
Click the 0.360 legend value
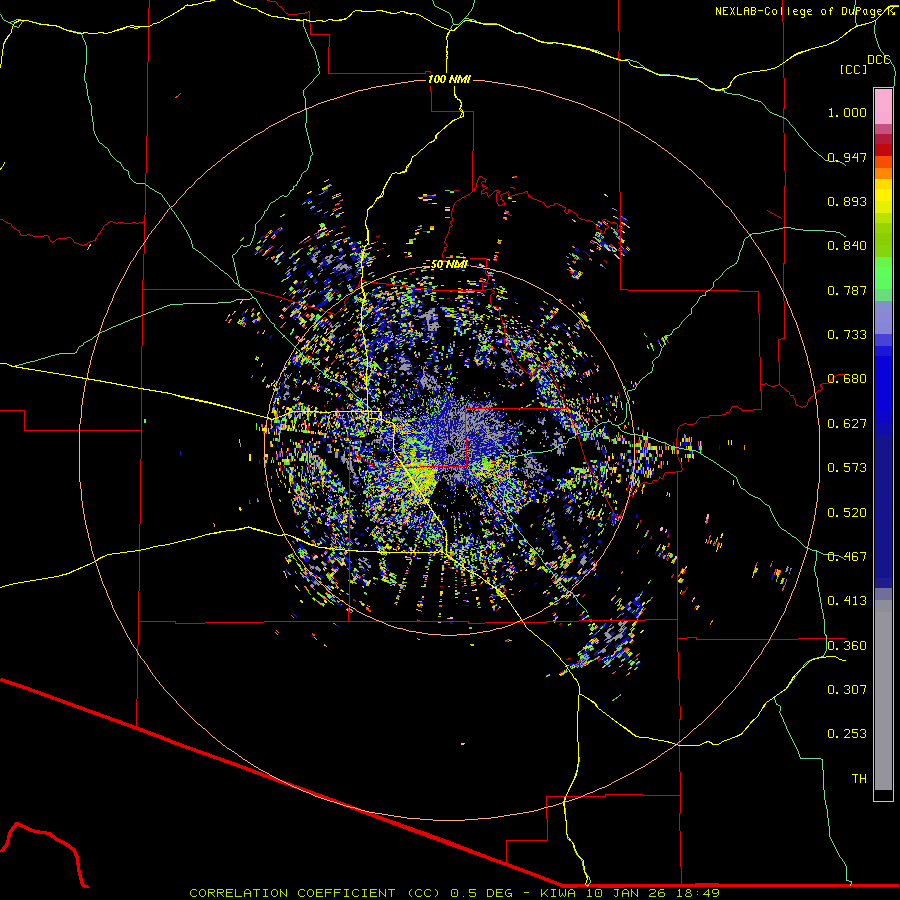847,646
